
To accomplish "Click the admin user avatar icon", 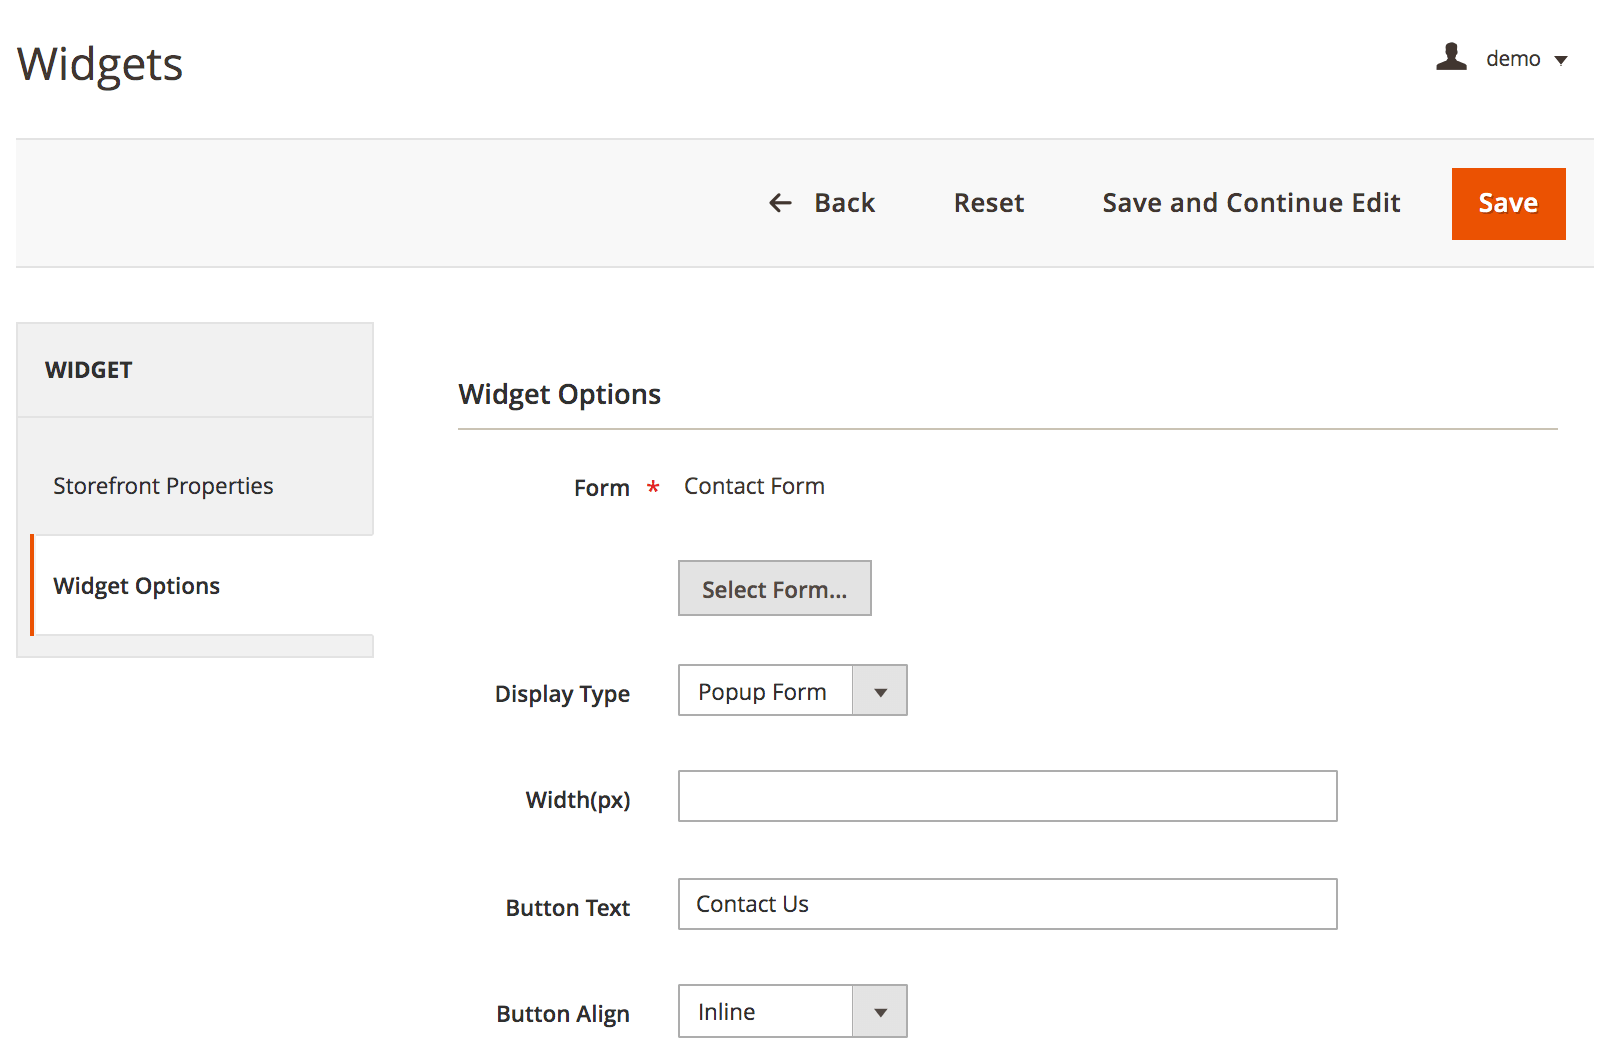I will pos(1451,58).
